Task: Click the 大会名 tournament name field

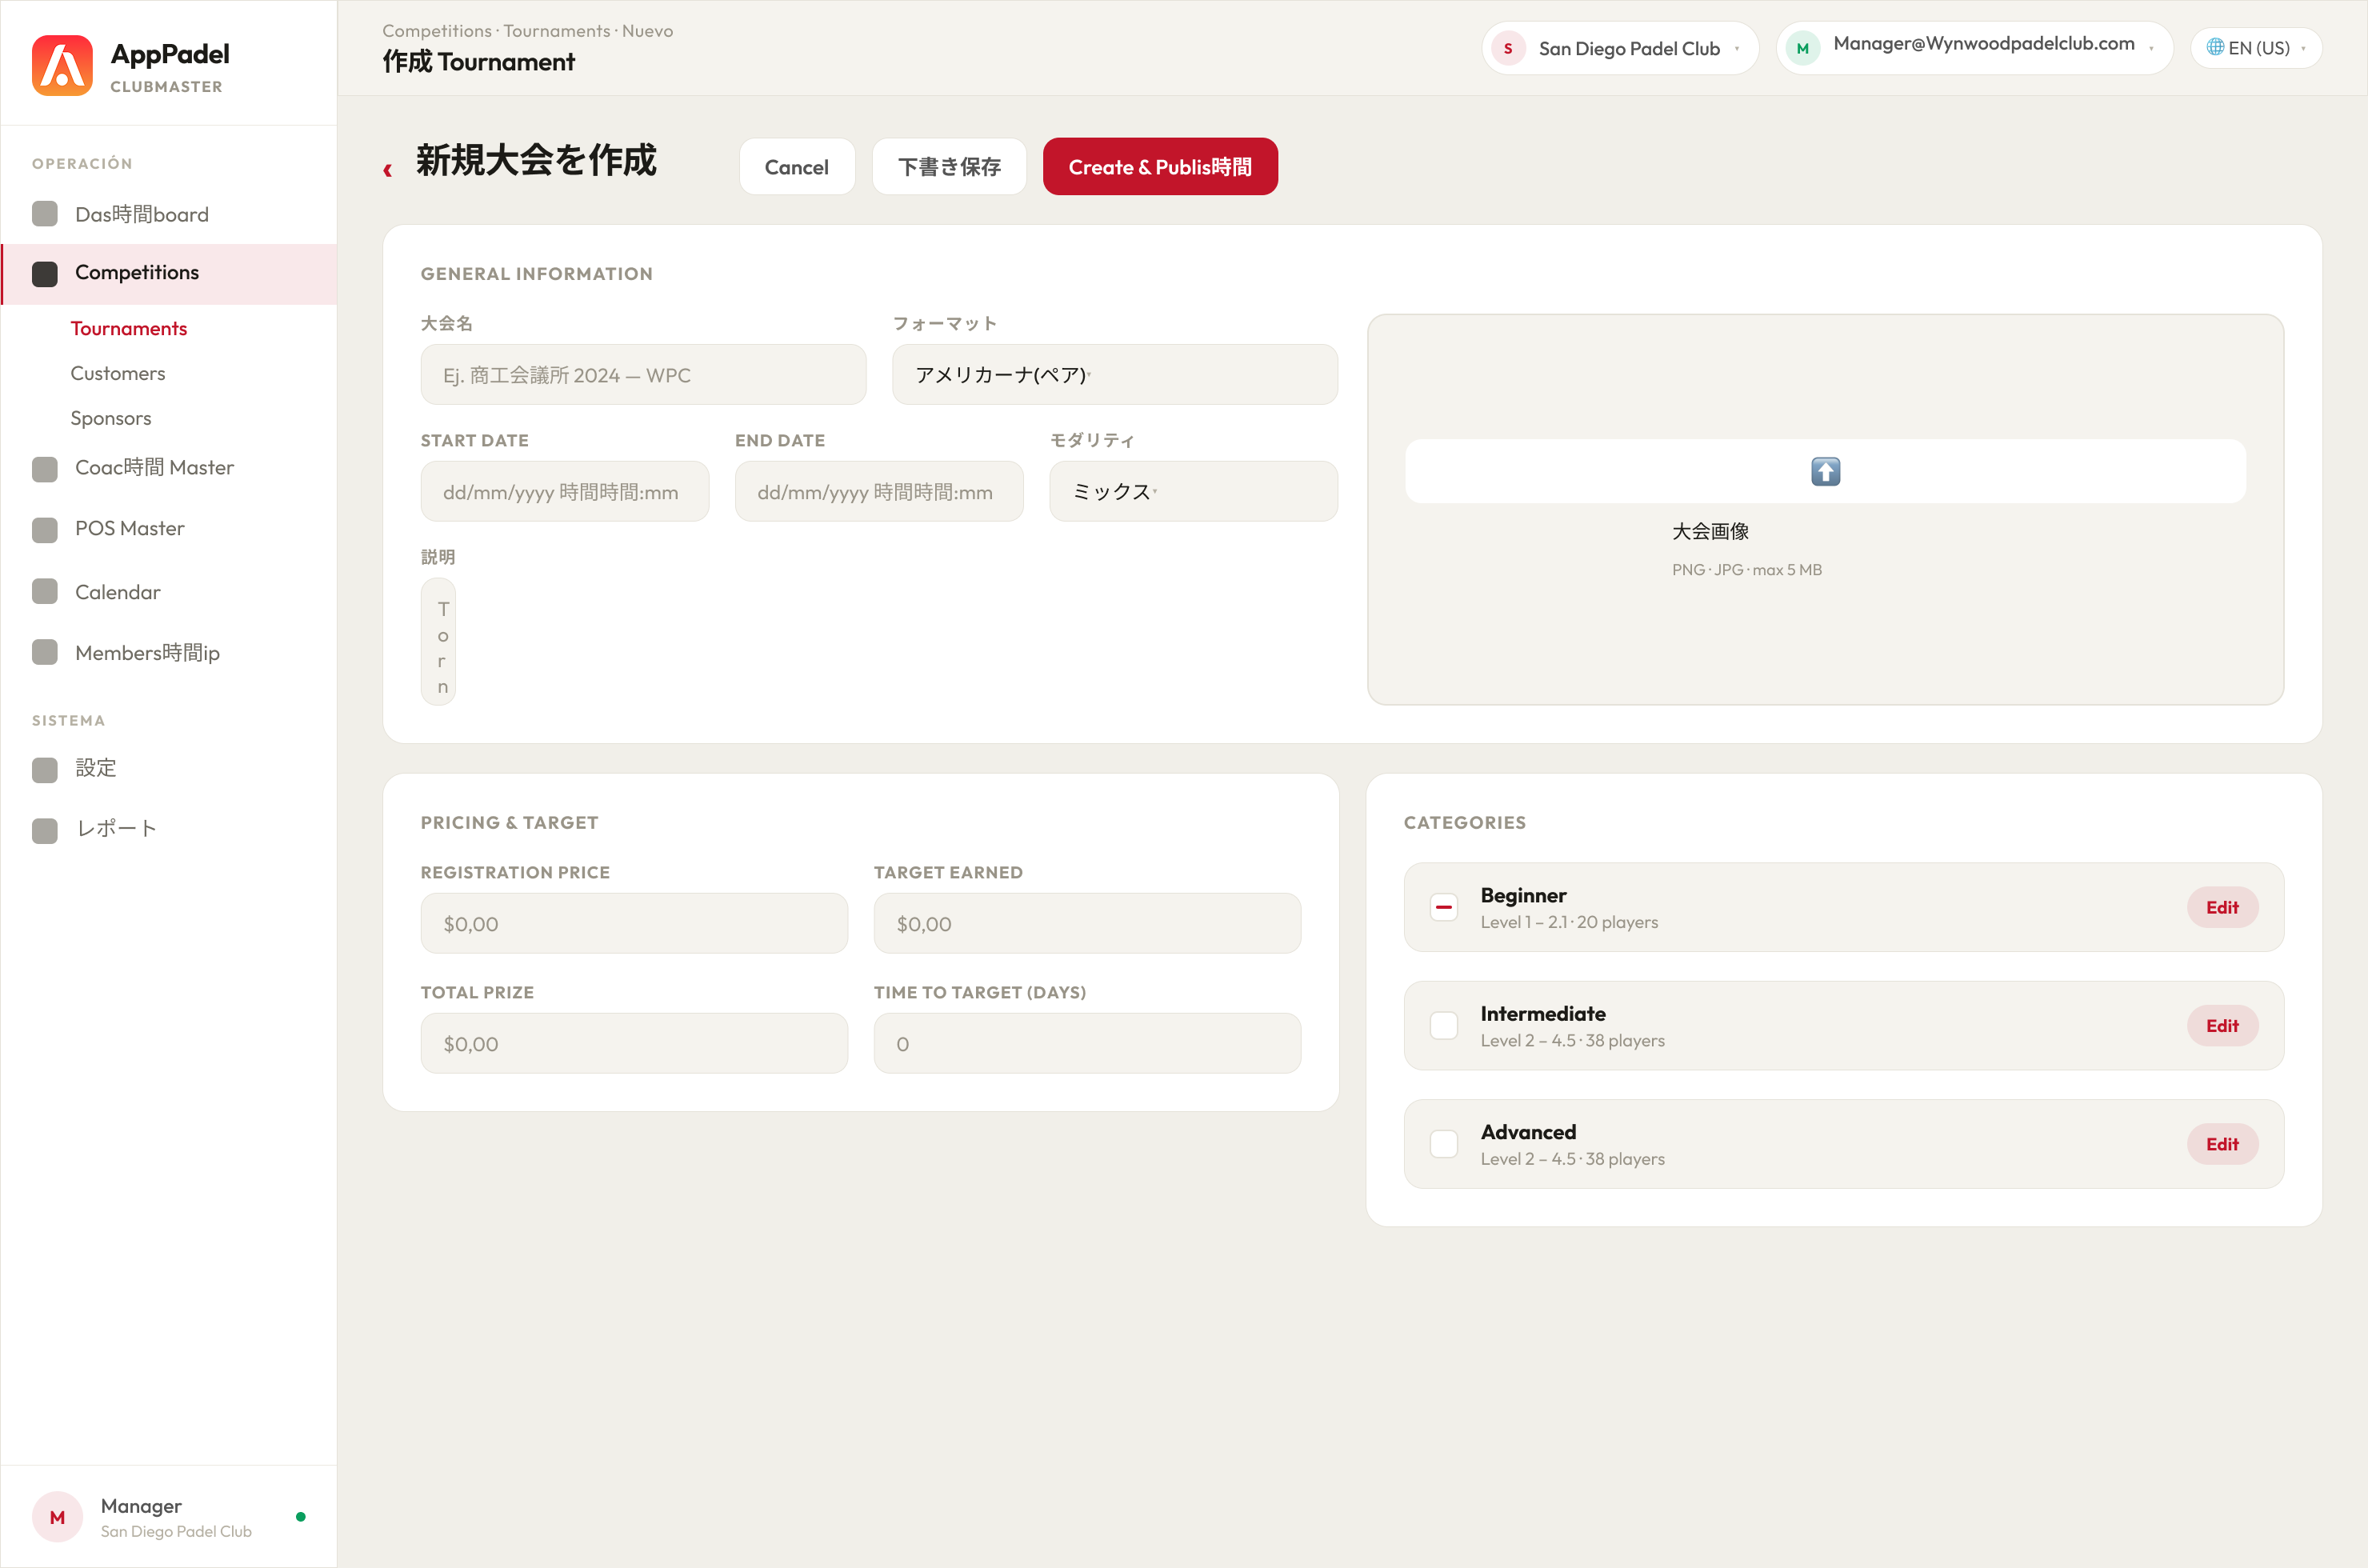Action: click(x=643, y=375)
